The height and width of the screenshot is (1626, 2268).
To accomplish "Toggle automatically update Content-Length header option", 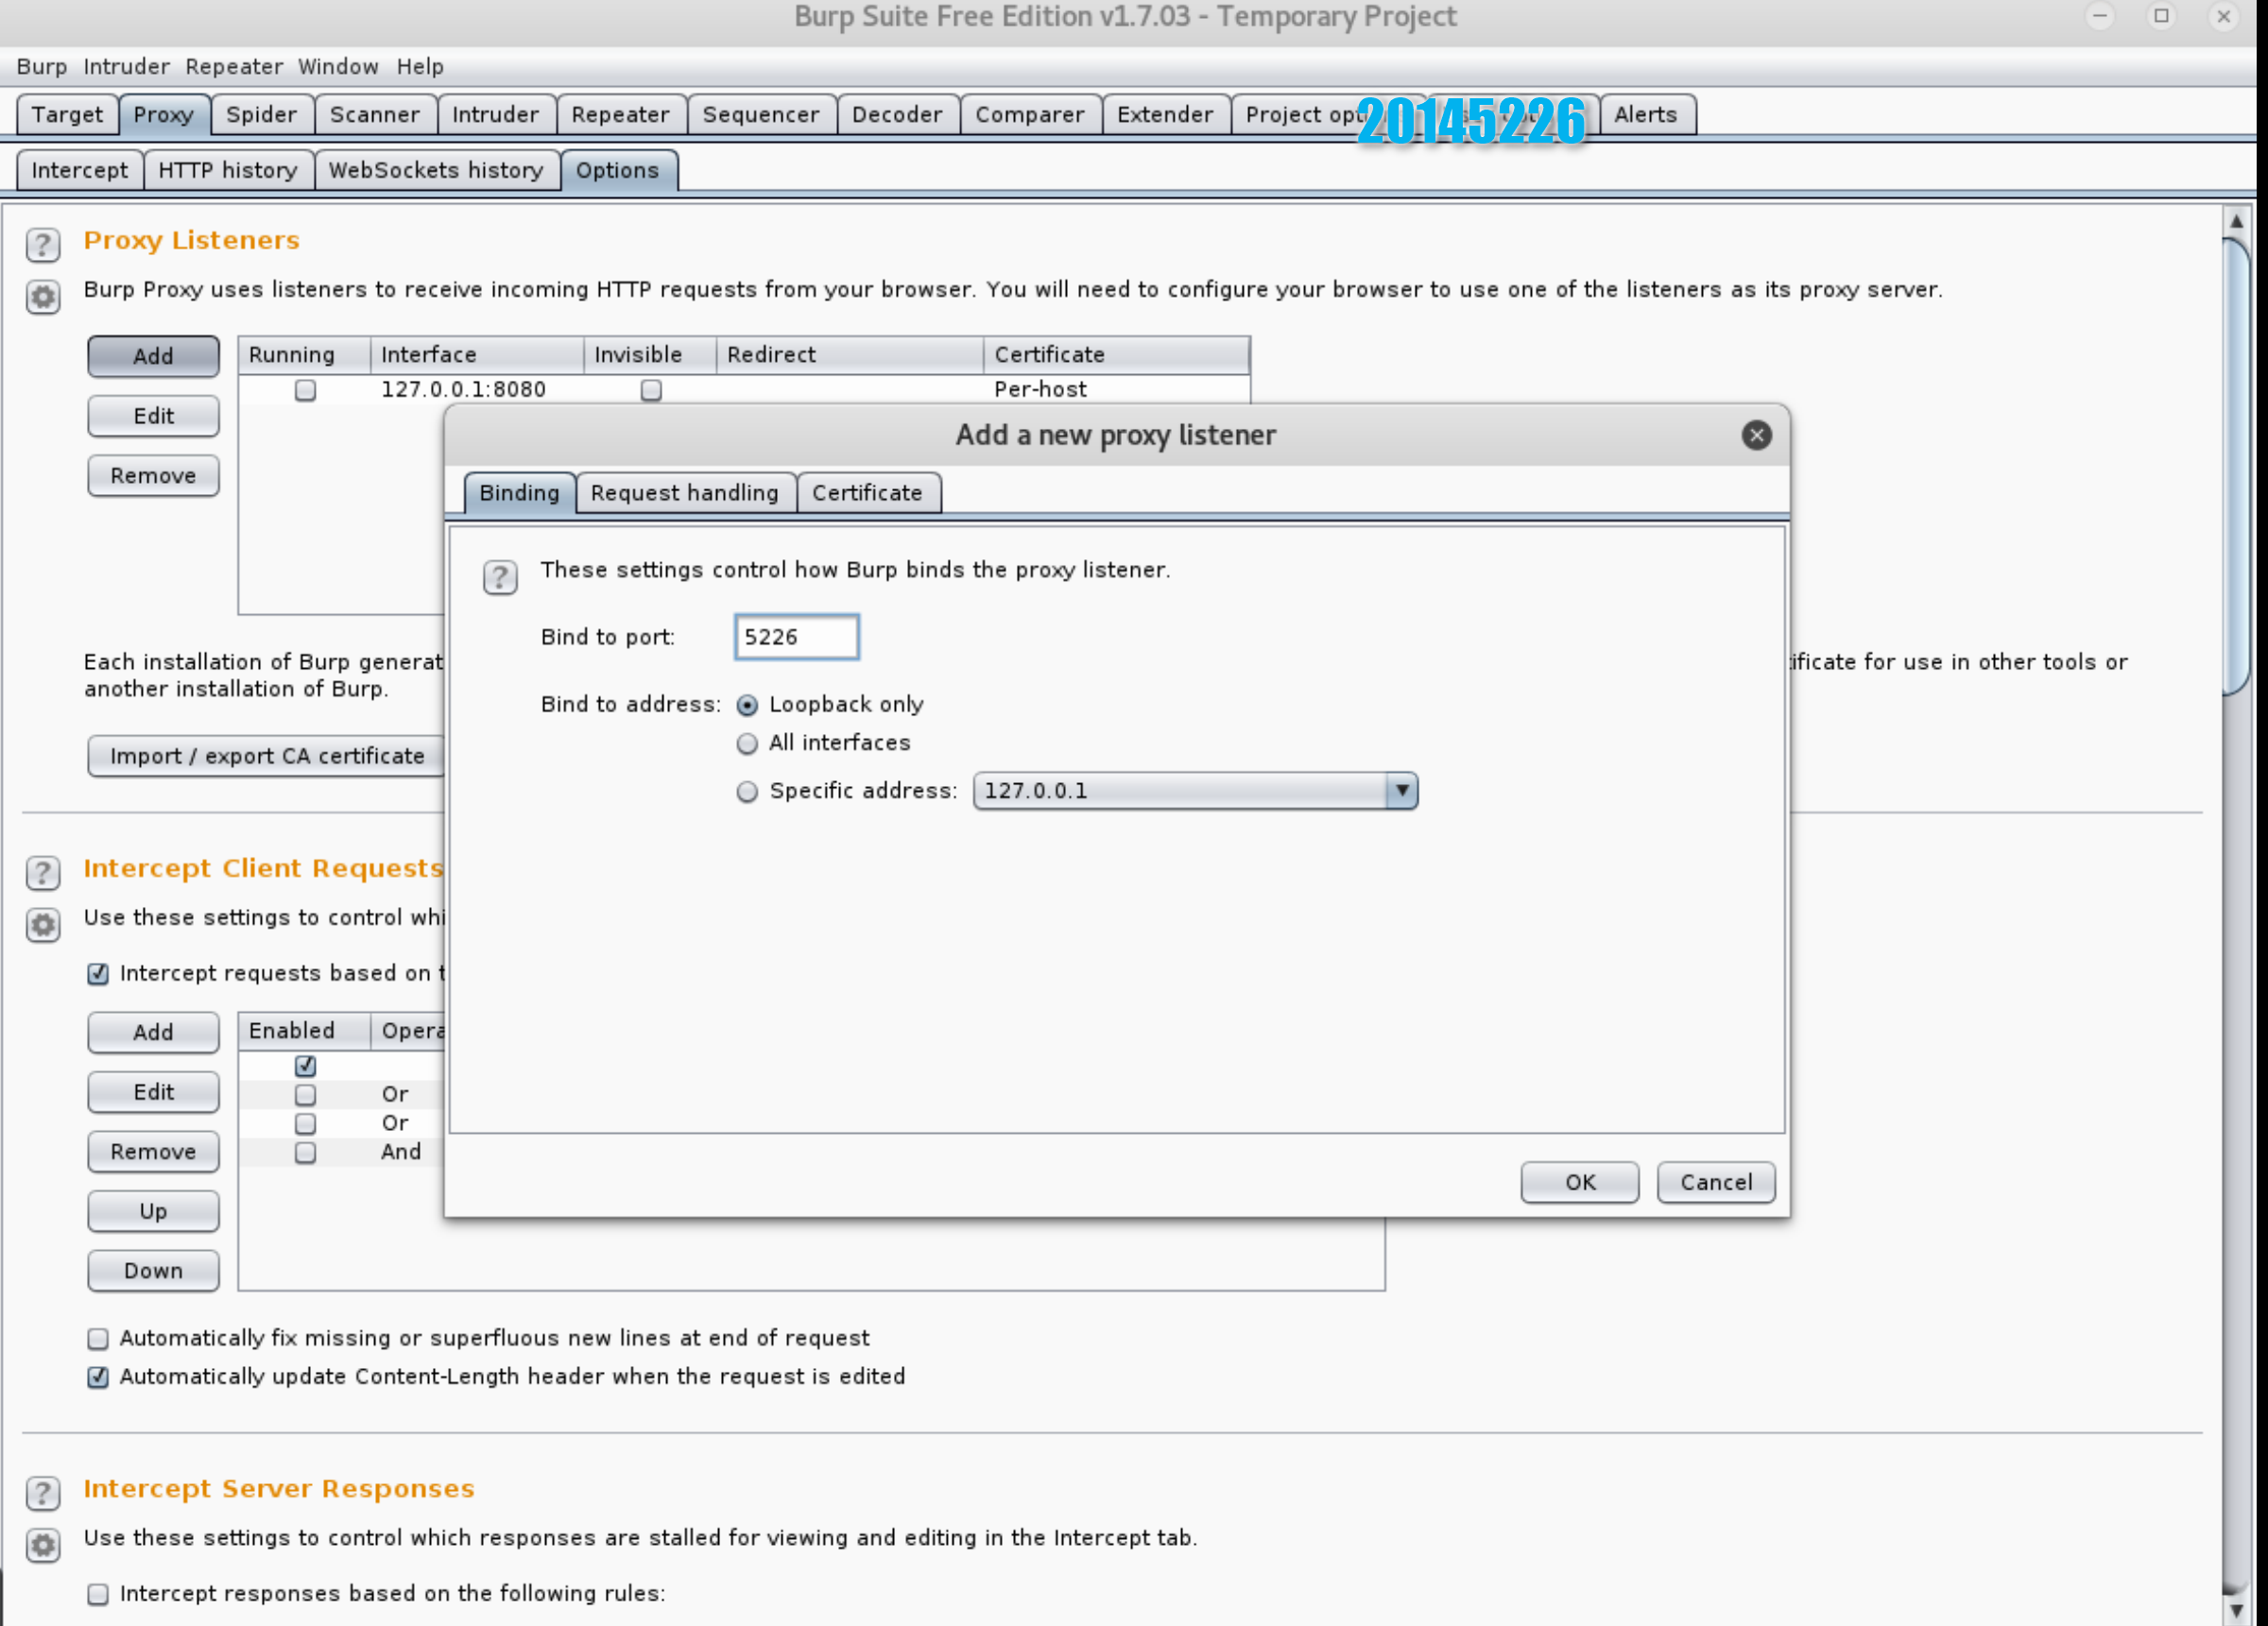I will click(x=98, y=1377).
